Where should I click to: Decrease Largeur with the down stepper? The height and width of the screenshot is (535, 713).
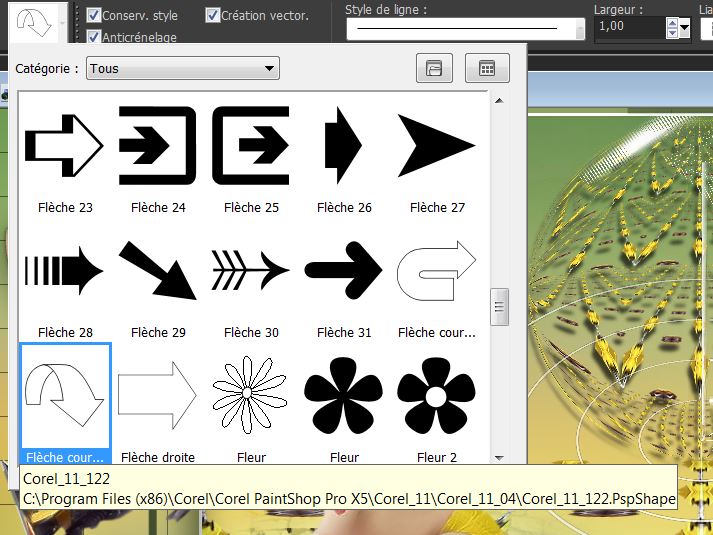pyautogui.click(x=673, y=33)
